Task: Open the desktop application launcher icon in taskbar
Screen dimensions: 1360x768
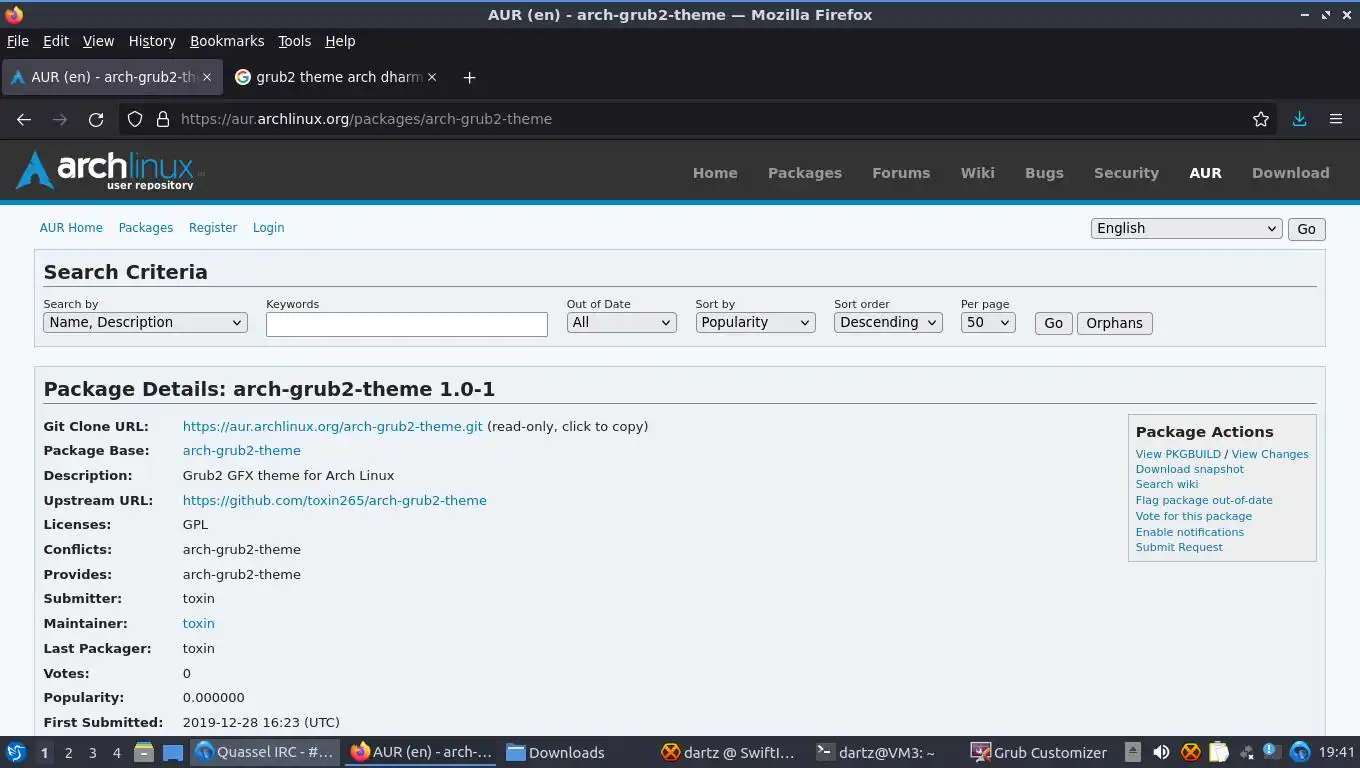Action: [15, 752]
